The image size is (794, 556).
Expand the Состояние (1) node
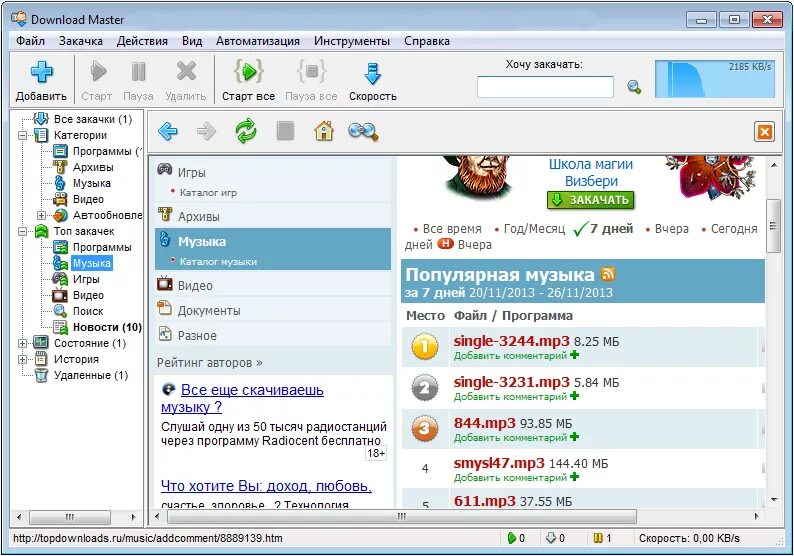(23, 343)
